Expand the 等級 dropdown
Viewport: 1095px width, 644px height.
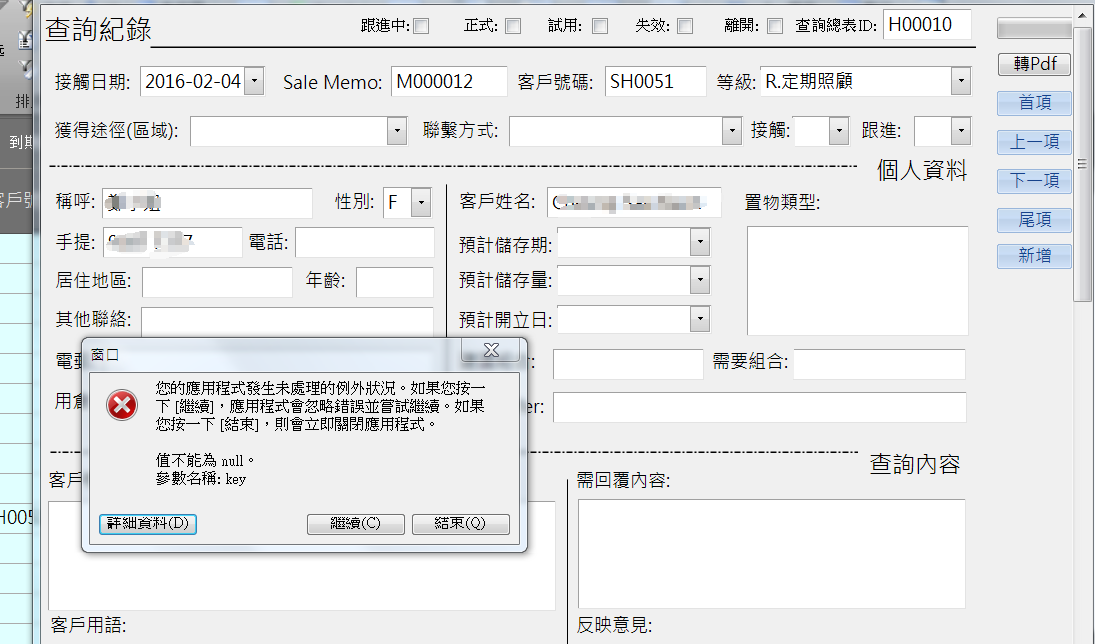pos(961,81)
